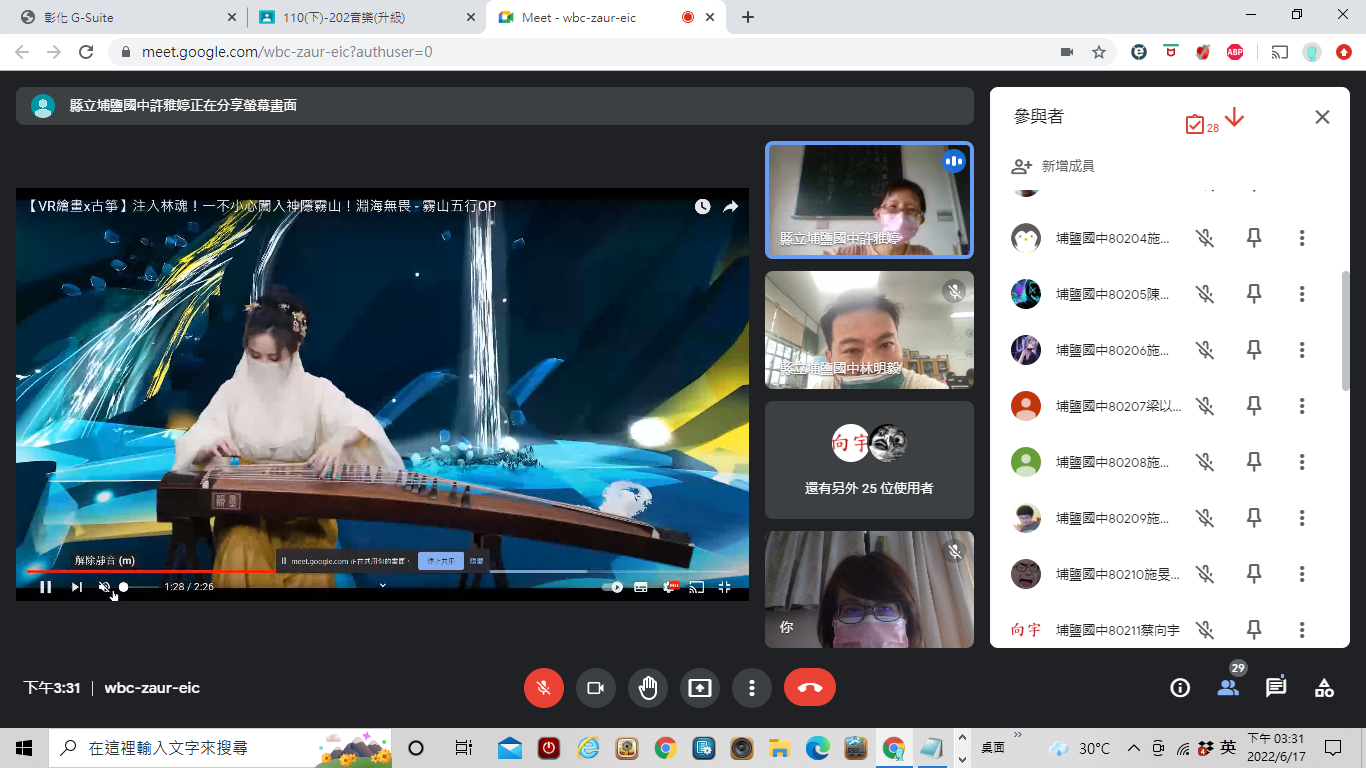Viewport: 1366px width, 768px height.
Task: Open the AdBlock Plus extension icon
Action: point(1235,52)
